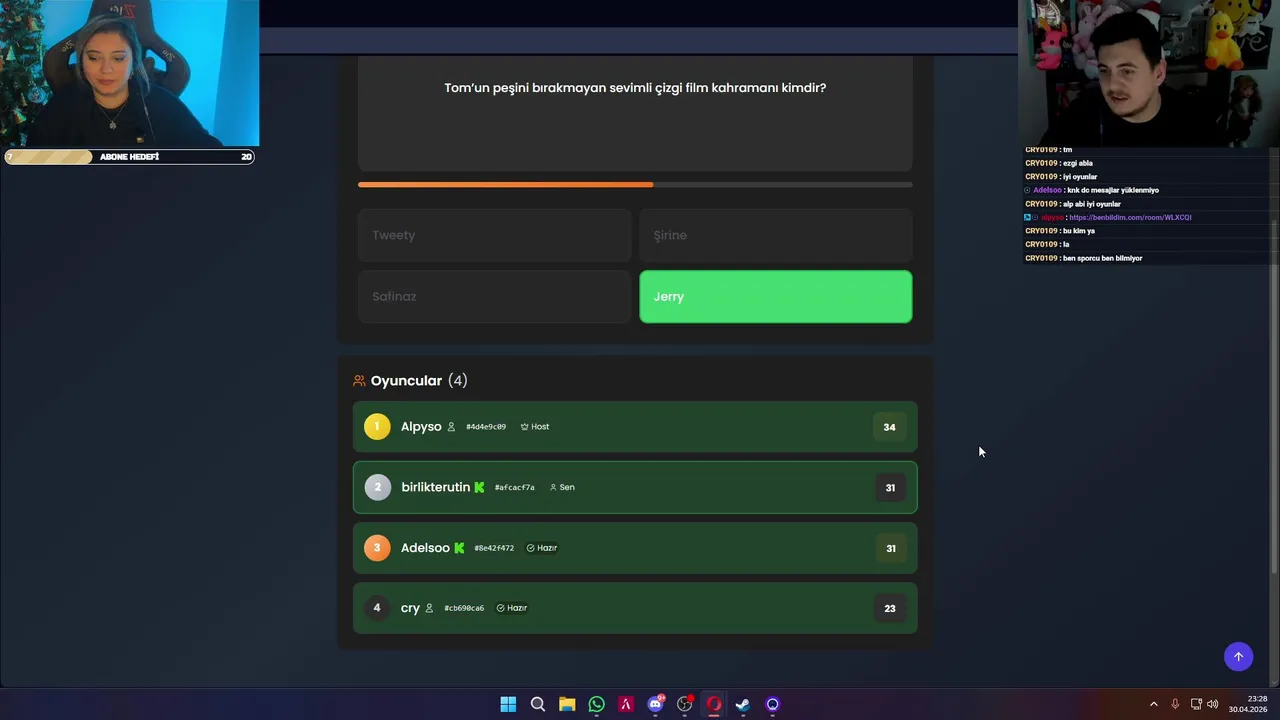Expand the system tray hidden icons chevron
Image resolution: width=1280 pixels, height=720 pixels.
tap(1153, 704)
